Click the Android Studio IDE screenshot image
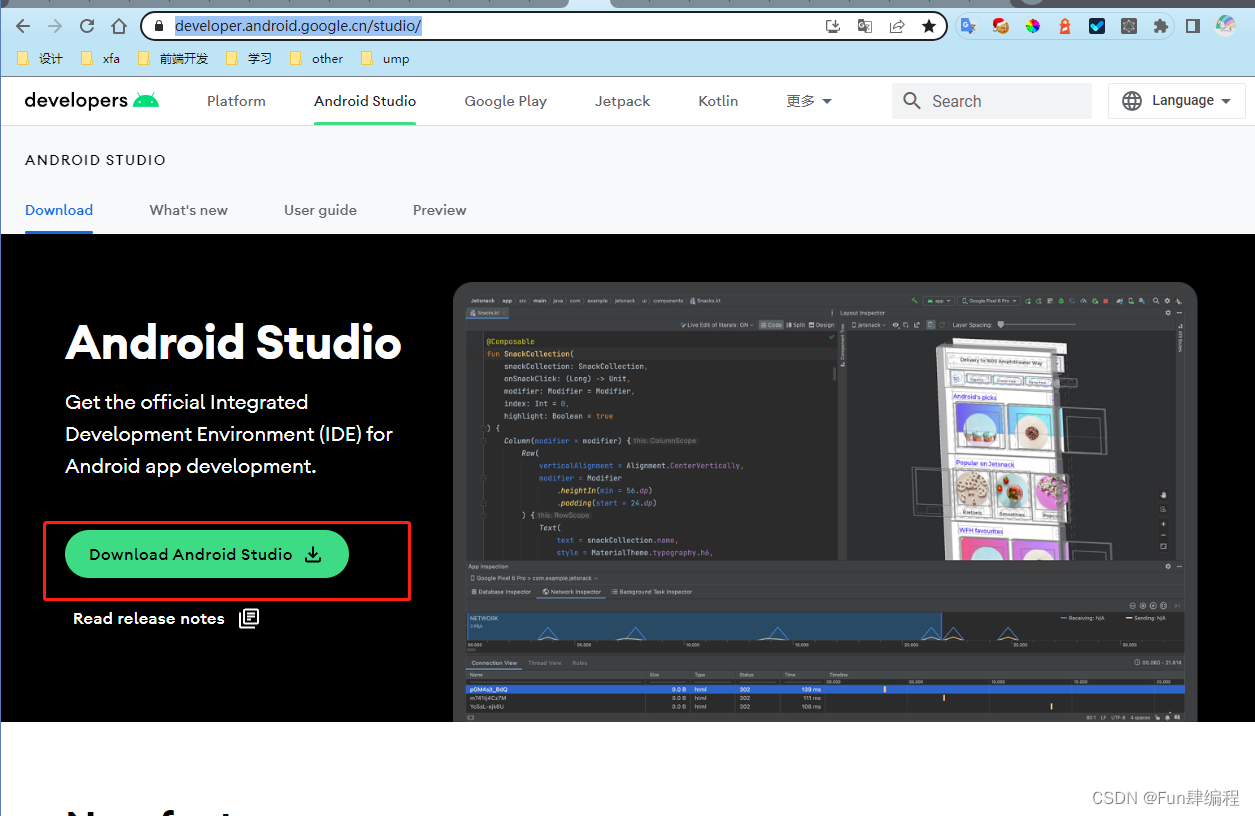The width and height of the screenshot is (1255, 816). click(x=825, y=502)
